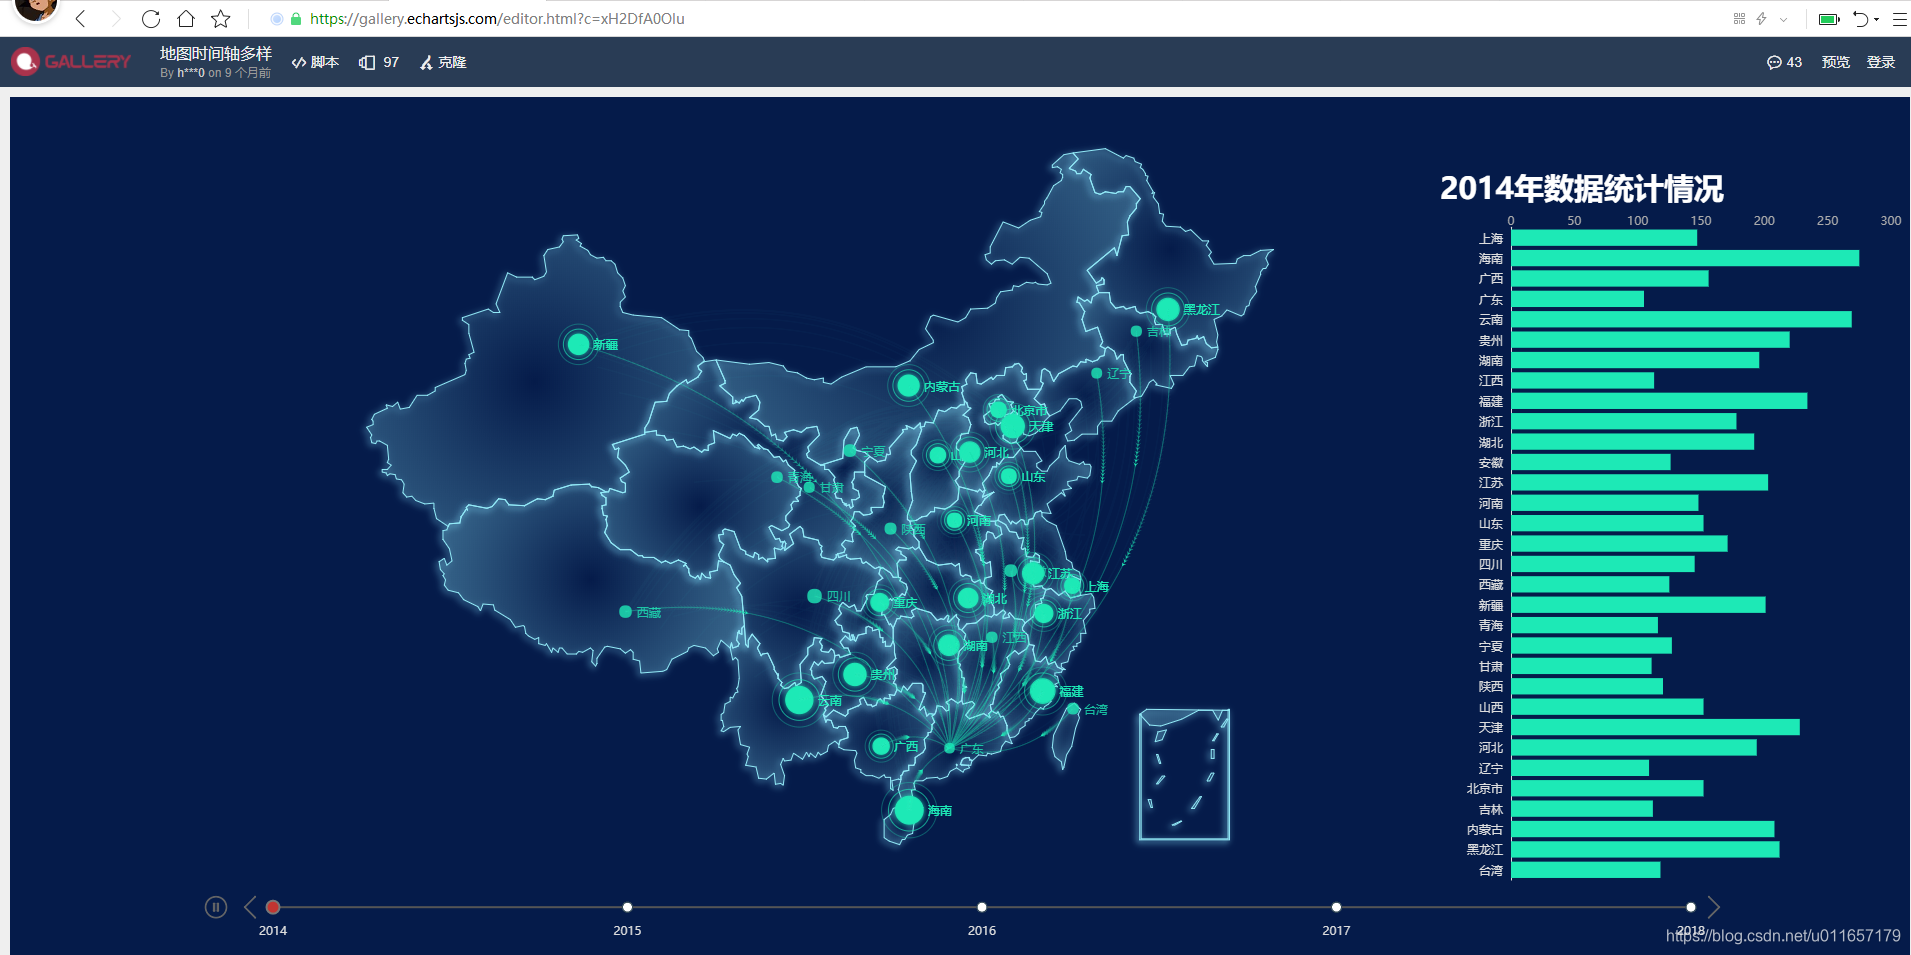The width and height of the screenshot is (1911, 955).
Task: Click the 黑龙江 map marker
Action: pyautogui.click(x=1167, y=309)
